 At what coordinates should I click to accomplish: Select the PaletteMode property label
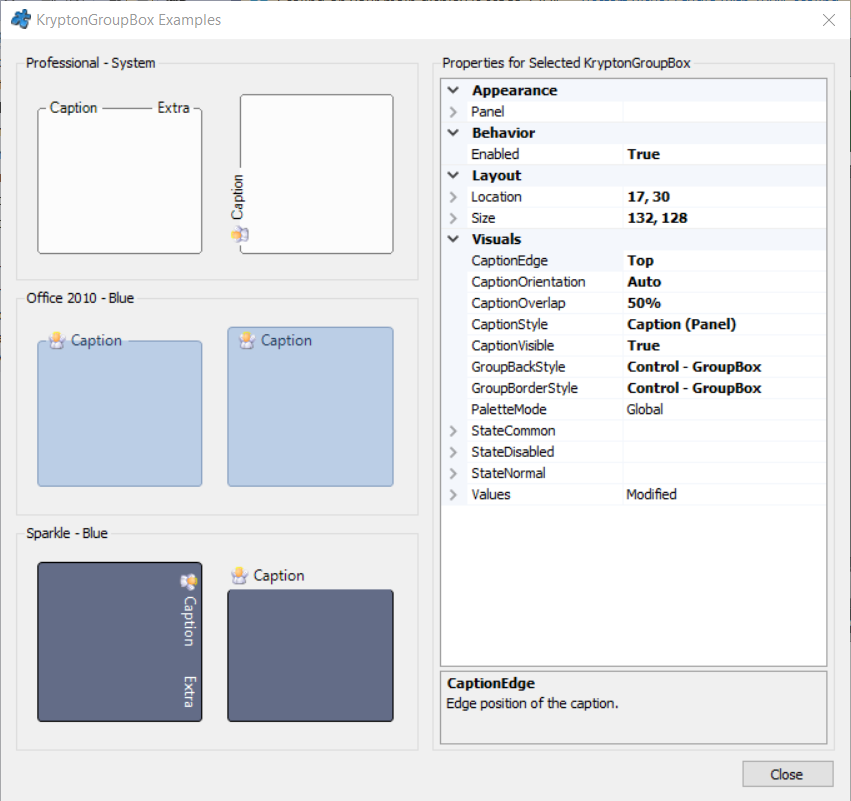[x=509, y=409]
